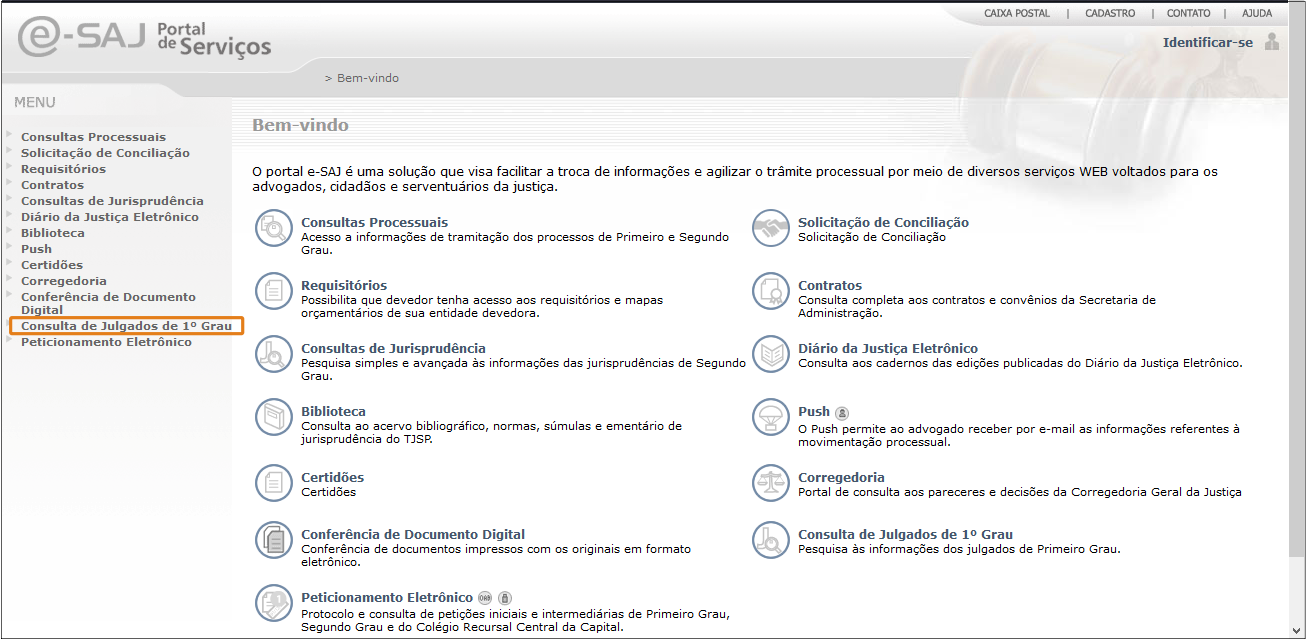Image resolution: width=1306 pixels, height=640 pixels.
Task: Go to Corregedoria in the sidebar menu
Action: (64, 281)
